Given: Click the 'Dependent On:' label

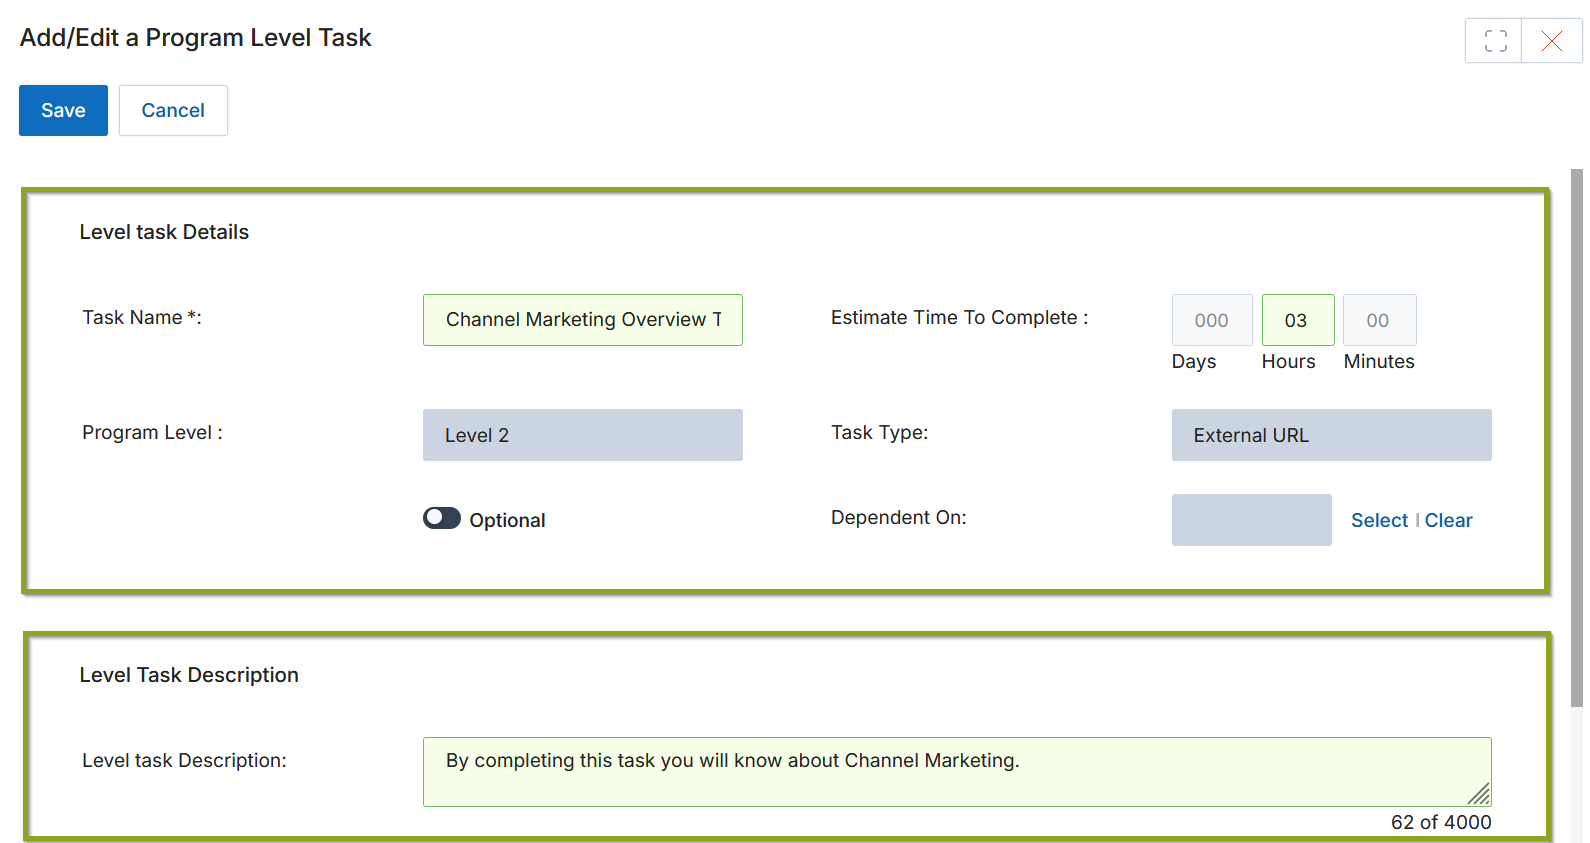Looking at the screenshot, I should (x=898, y=517).
